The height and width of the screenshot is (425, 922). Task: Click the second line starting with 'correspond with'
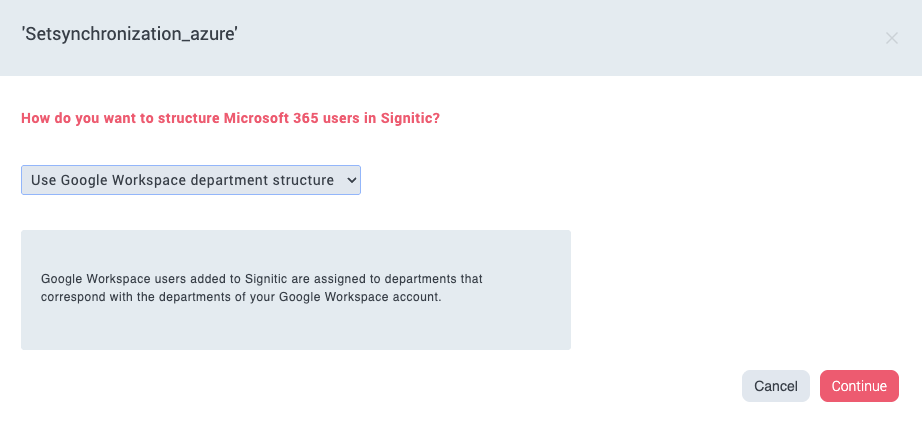240,298
